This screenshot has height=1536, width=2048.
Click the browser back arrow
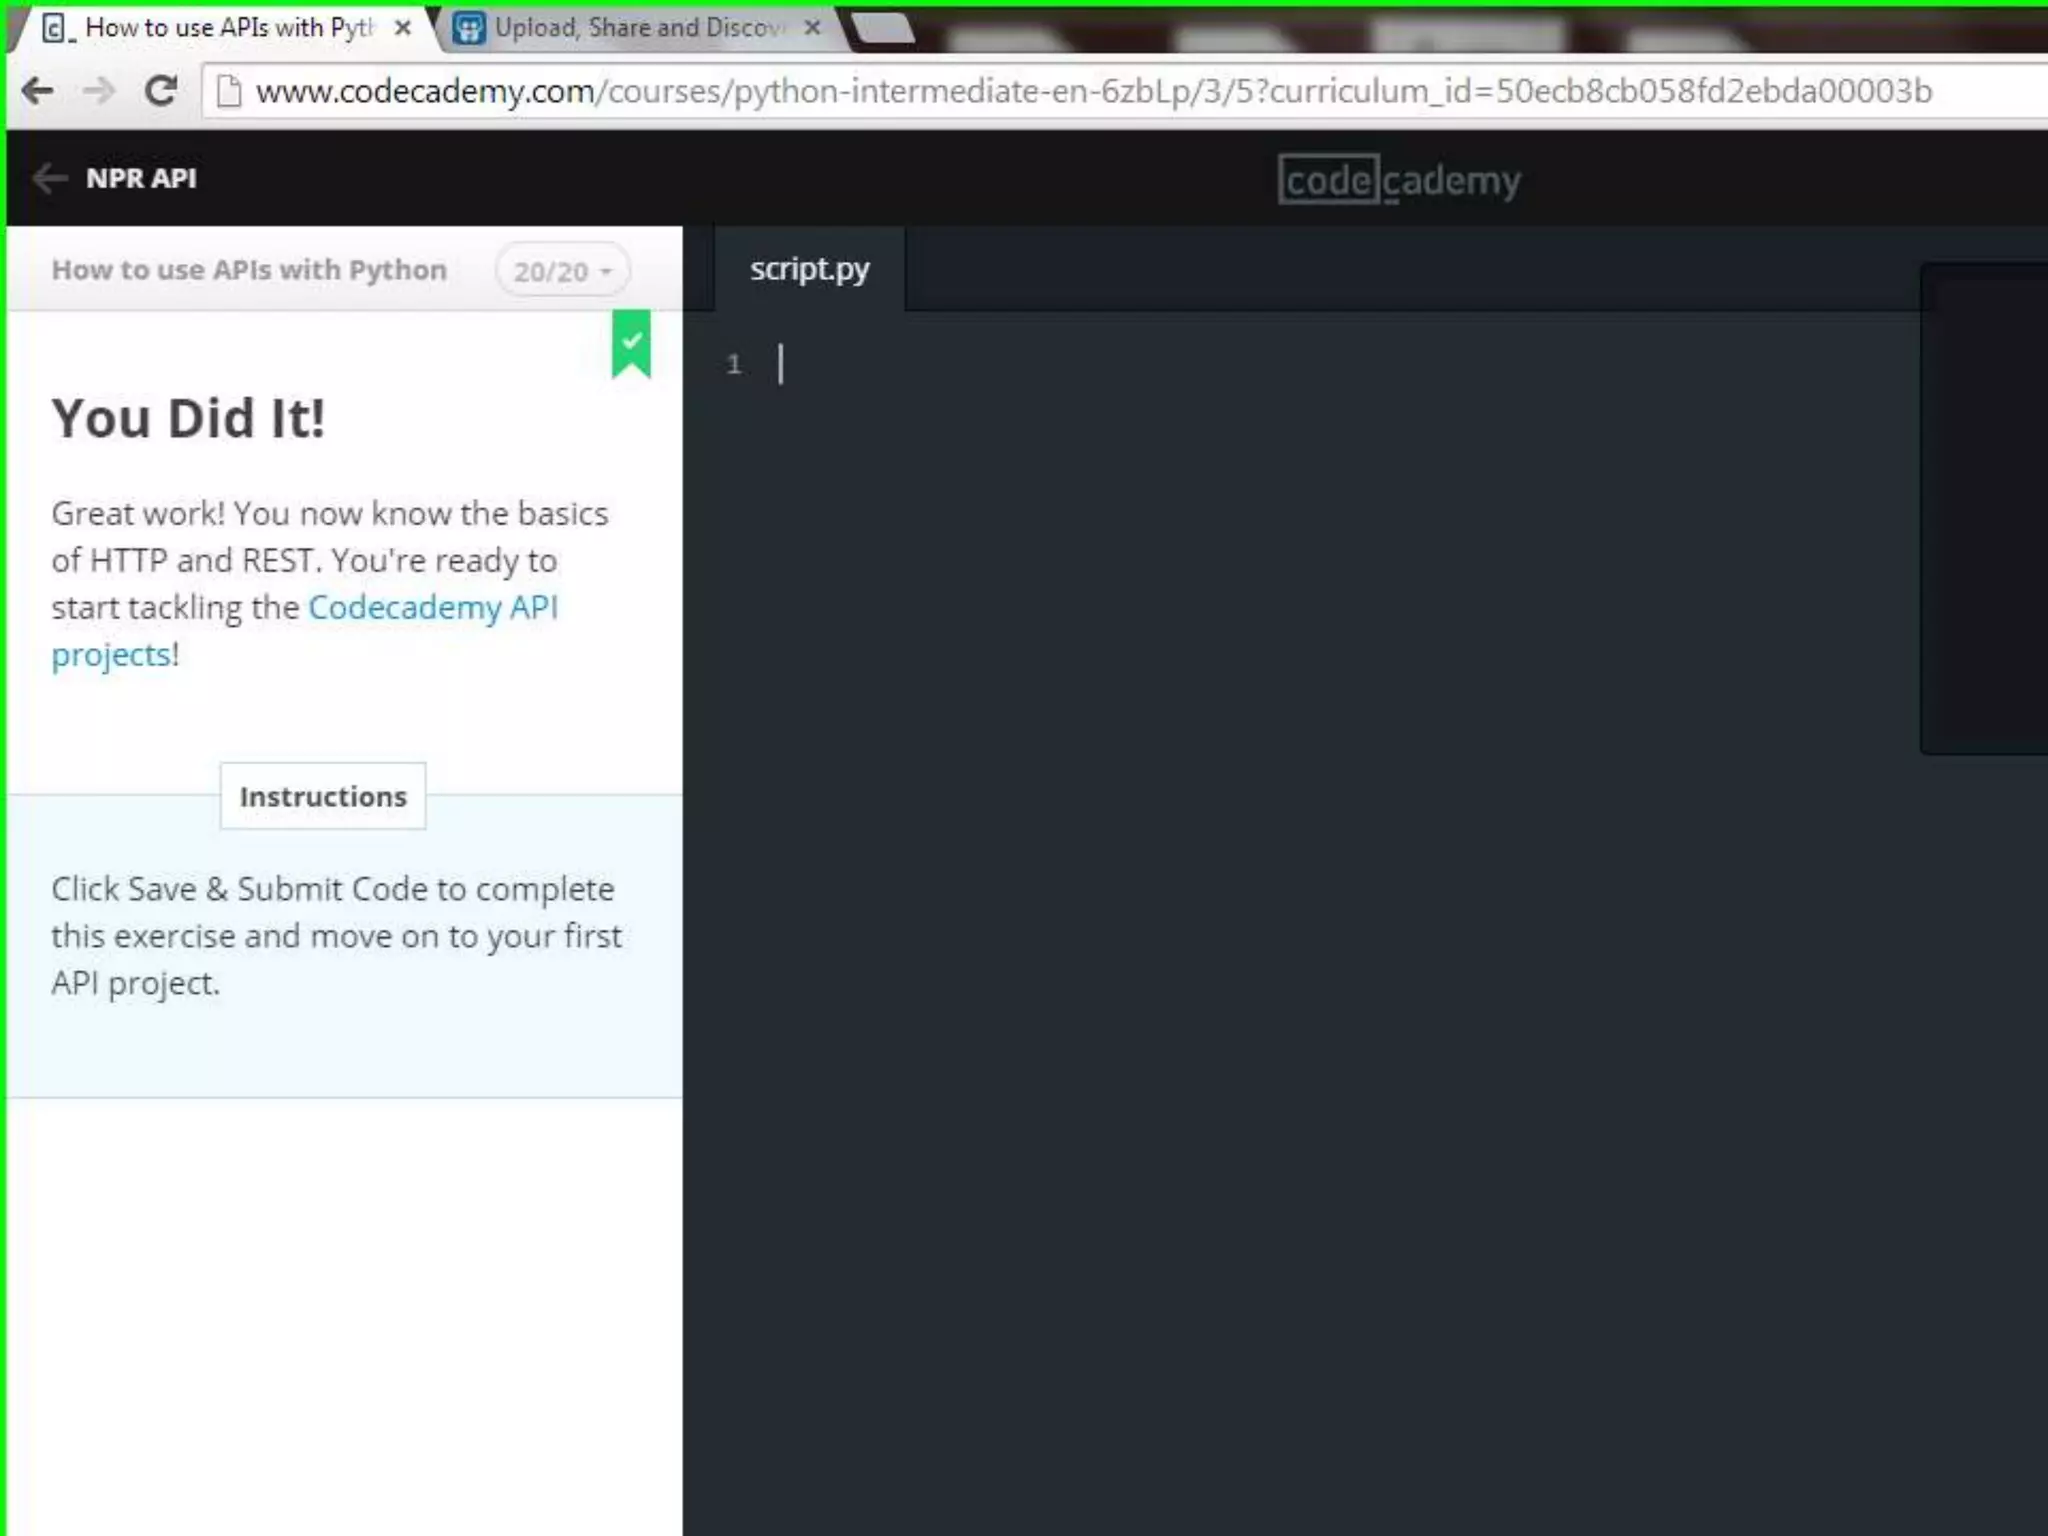click(37, 91)
